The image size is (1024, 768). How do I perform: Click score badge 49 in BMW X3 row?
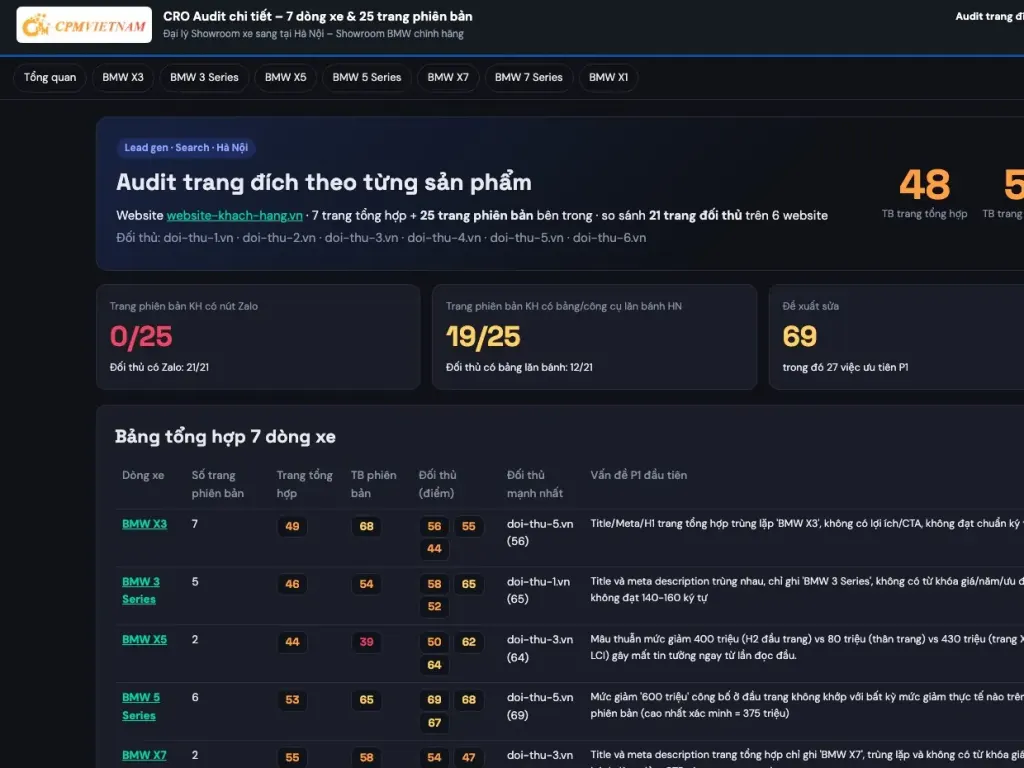(x=292, y=526)
